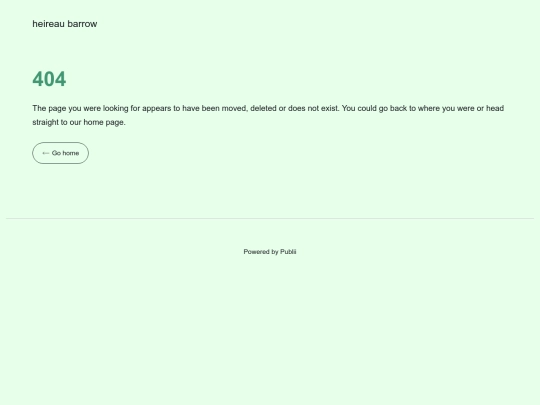
Task: Click the last digit 4 in the heading
Action: click(61, 79)
